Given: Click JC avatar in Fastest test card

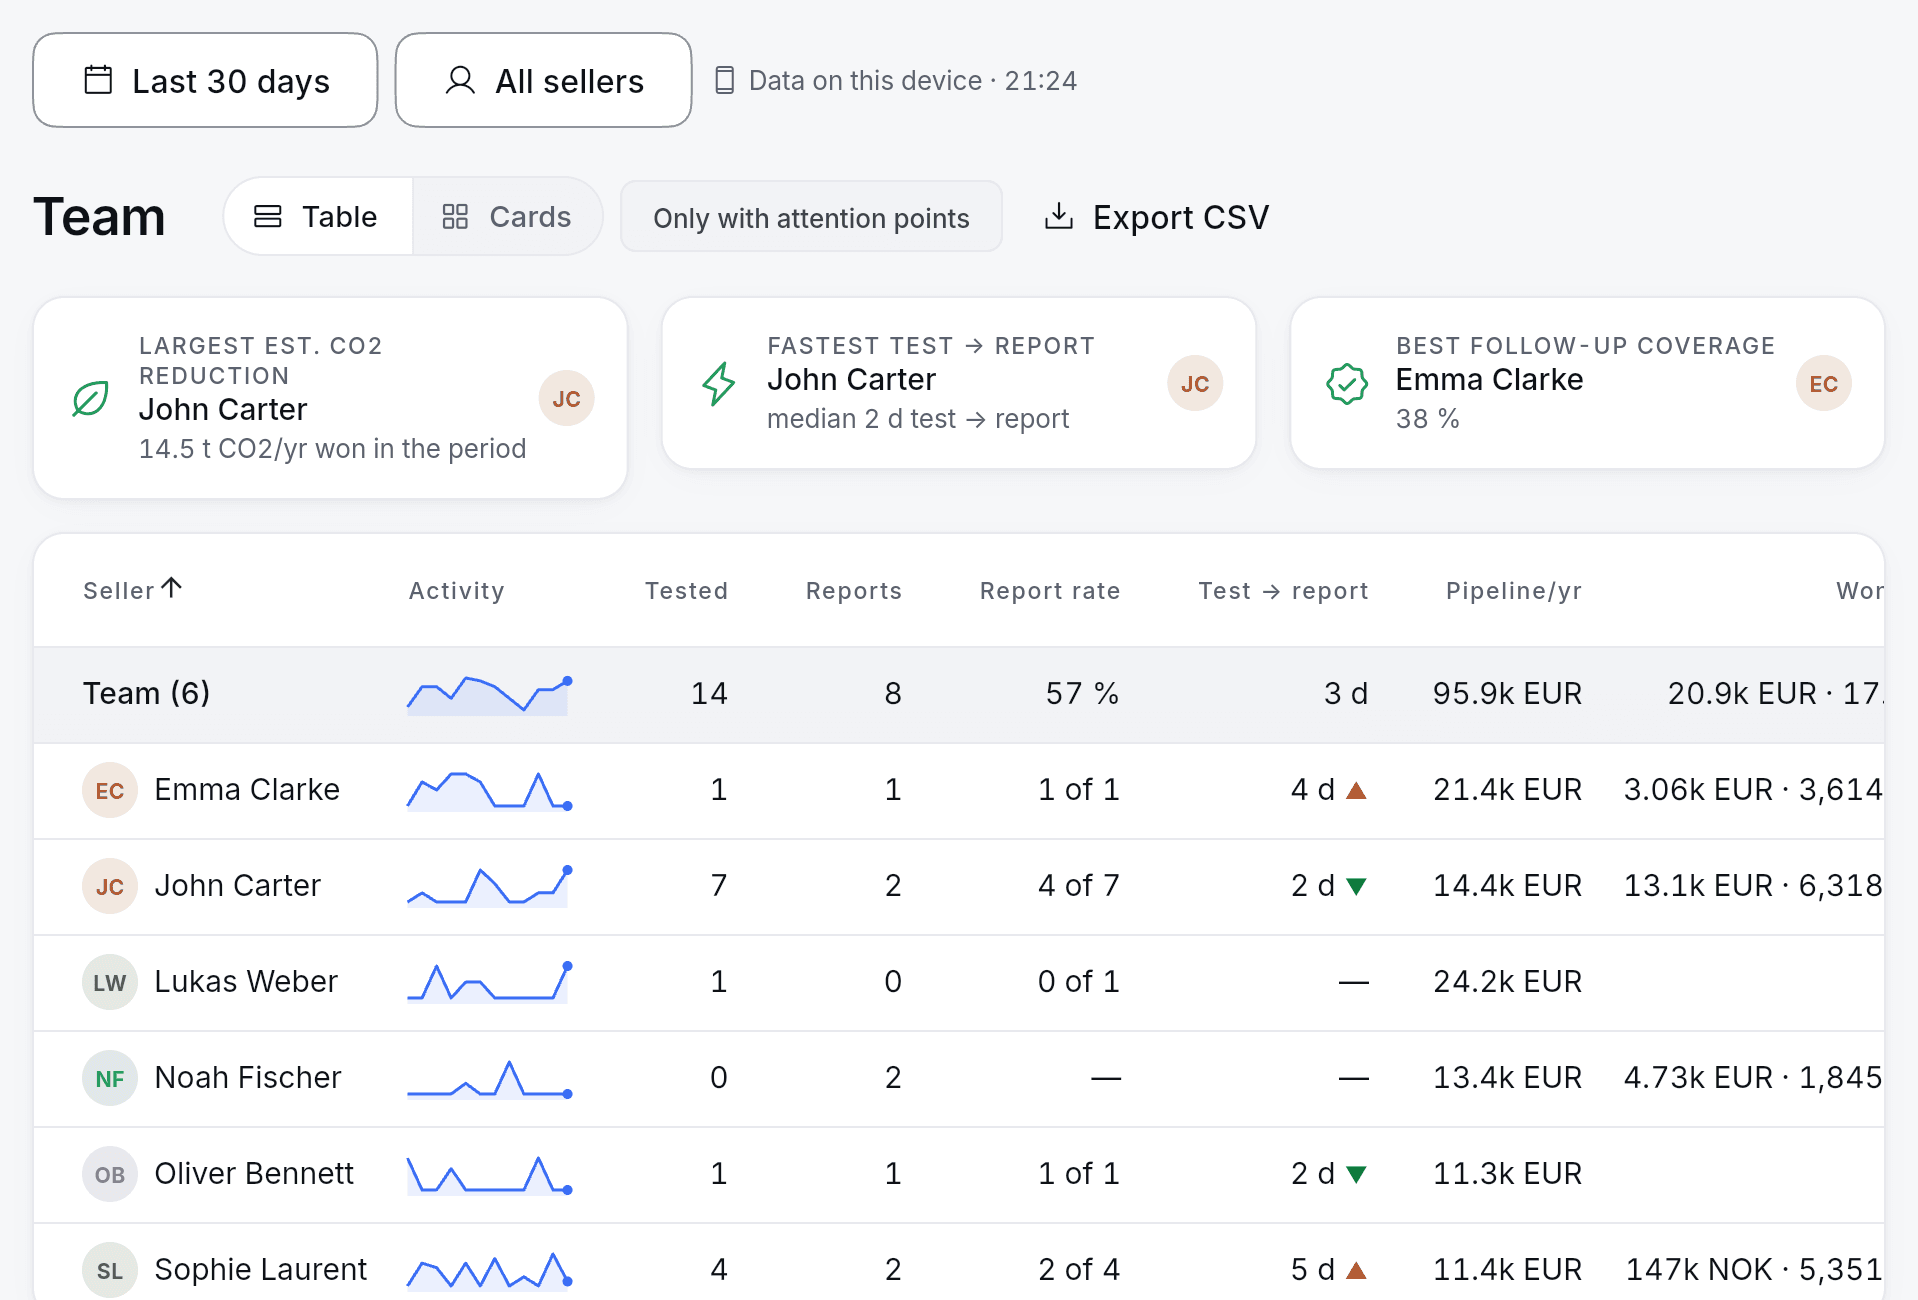Looking at the screenshot, I should [x=1195, y=383].
